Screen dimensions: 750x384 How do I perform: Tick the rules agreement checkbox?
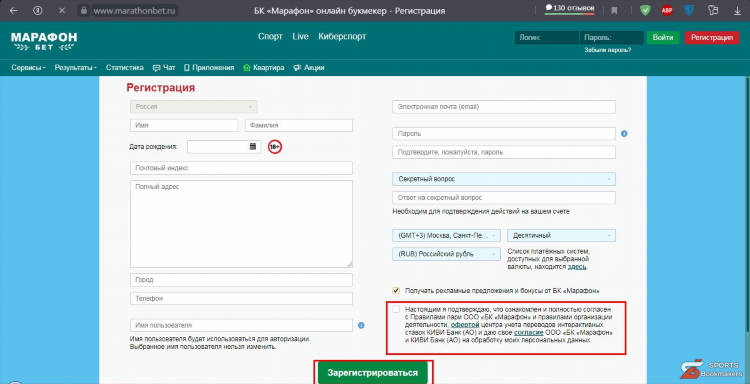(396, 309)
